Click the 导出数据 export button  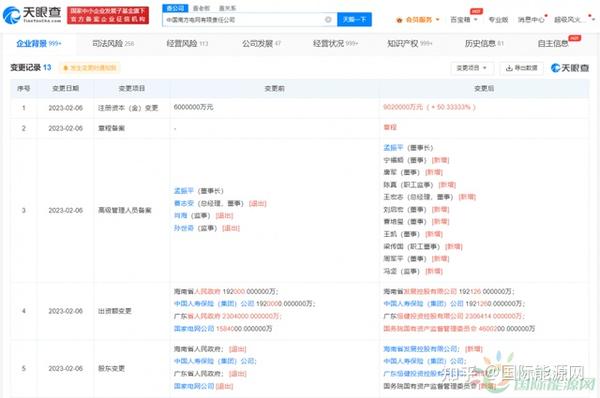(x=522, y=68)
